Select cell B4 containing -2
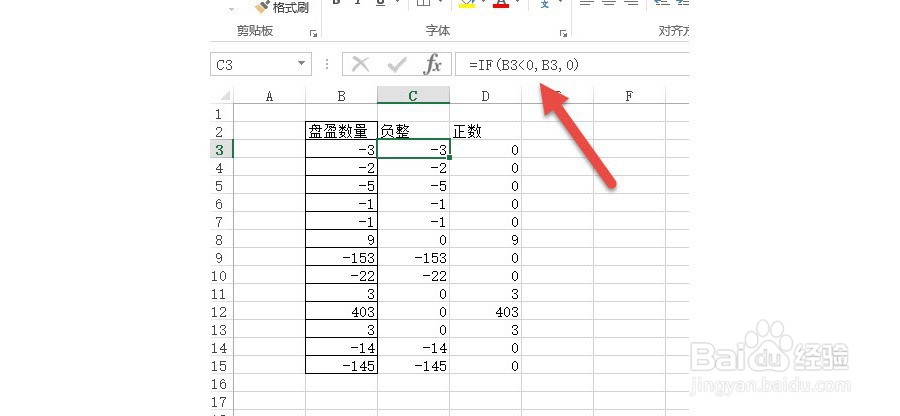This screenshot has width=900, height=416. 342,168
